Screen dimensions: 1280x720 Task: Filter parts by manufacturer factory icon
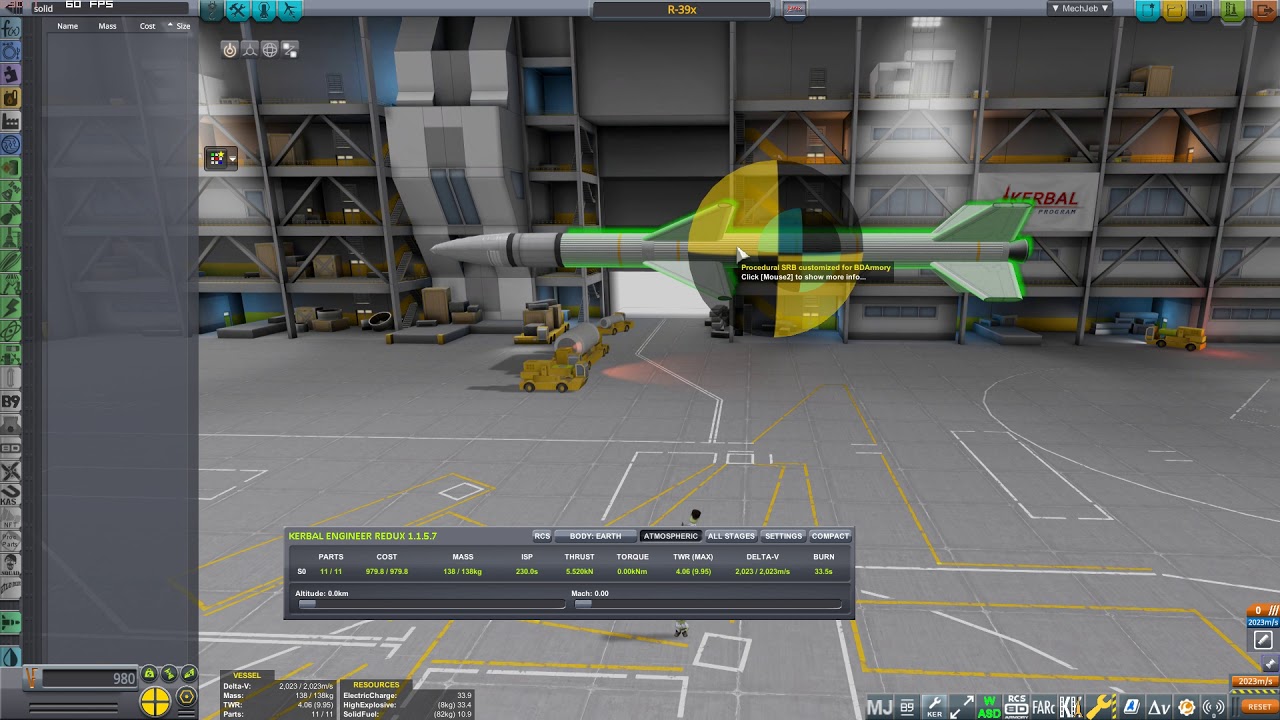(x=11, y=121)
